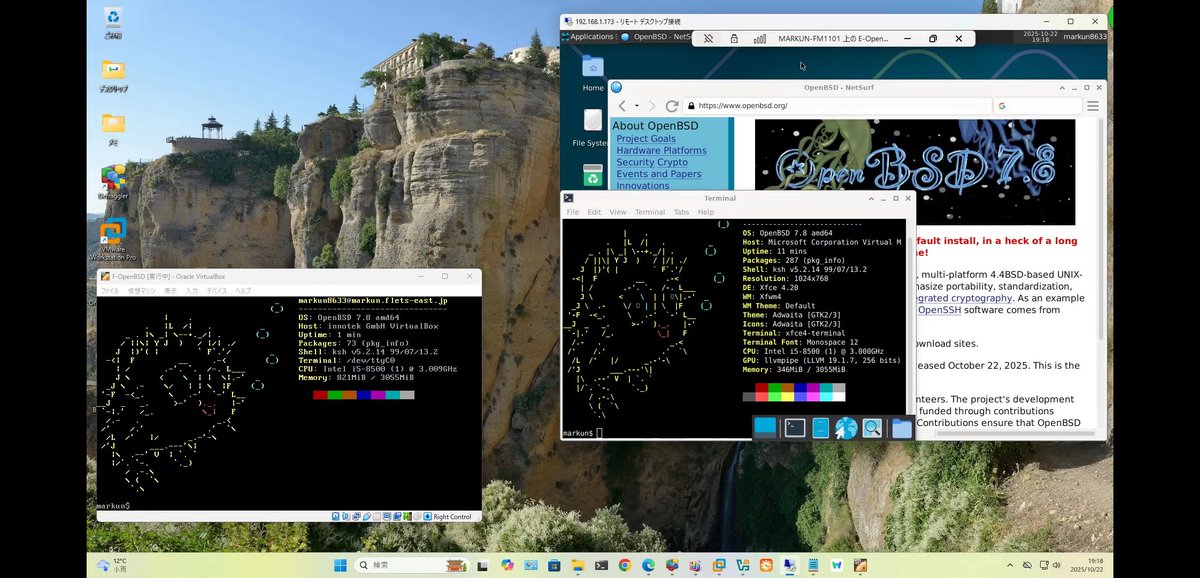Open the NetSurf hamburger menu
Screen dimensions: 1200x578
(1093, 105)
